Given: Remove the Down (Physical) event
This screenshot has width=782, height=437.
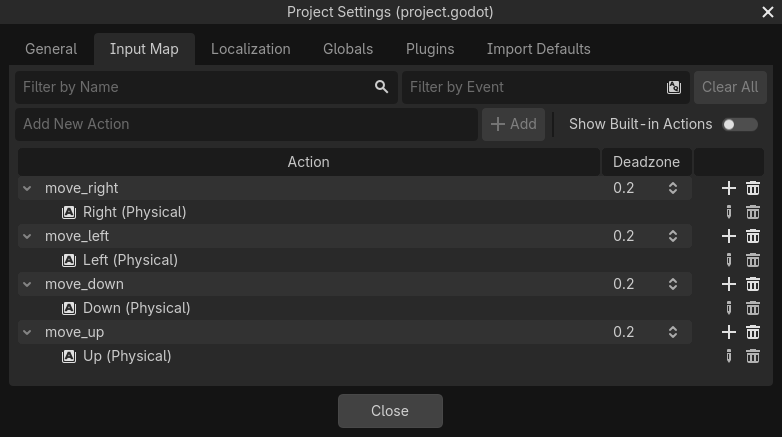Looking at the screenshot, I should (753, 308).
